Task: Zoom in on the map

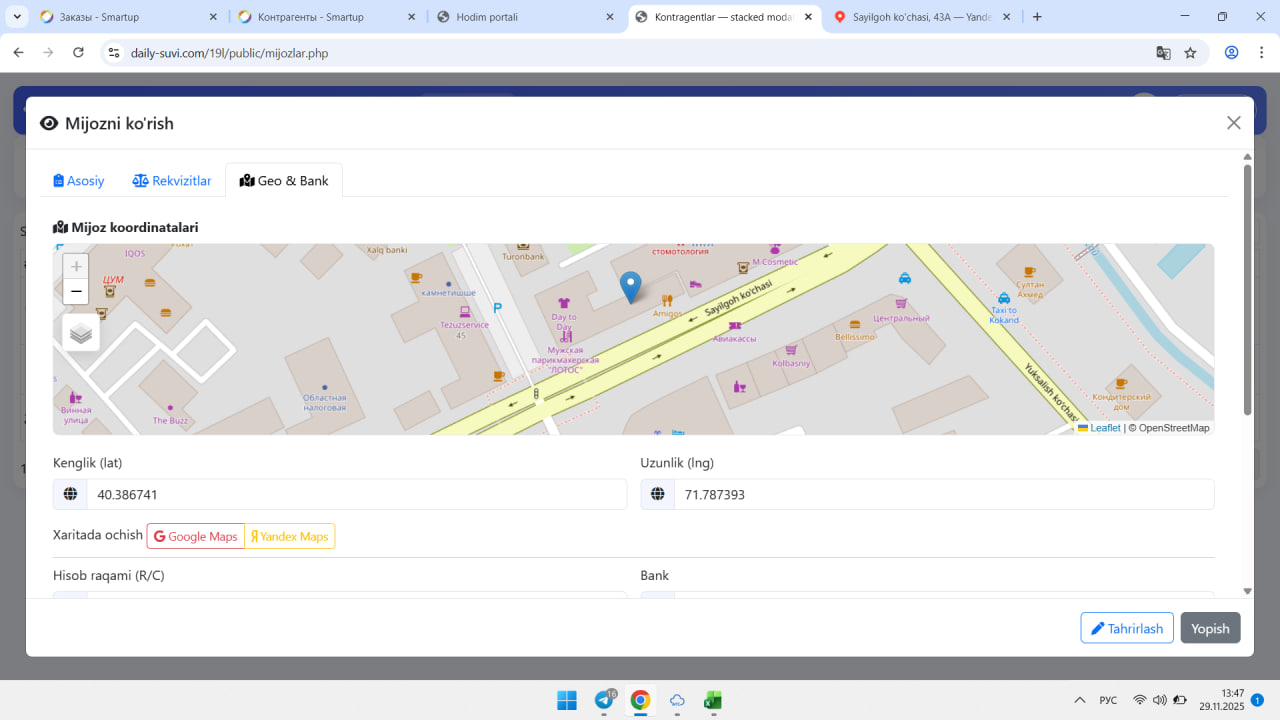Action: pyautogui.click(x=76, y=267)
